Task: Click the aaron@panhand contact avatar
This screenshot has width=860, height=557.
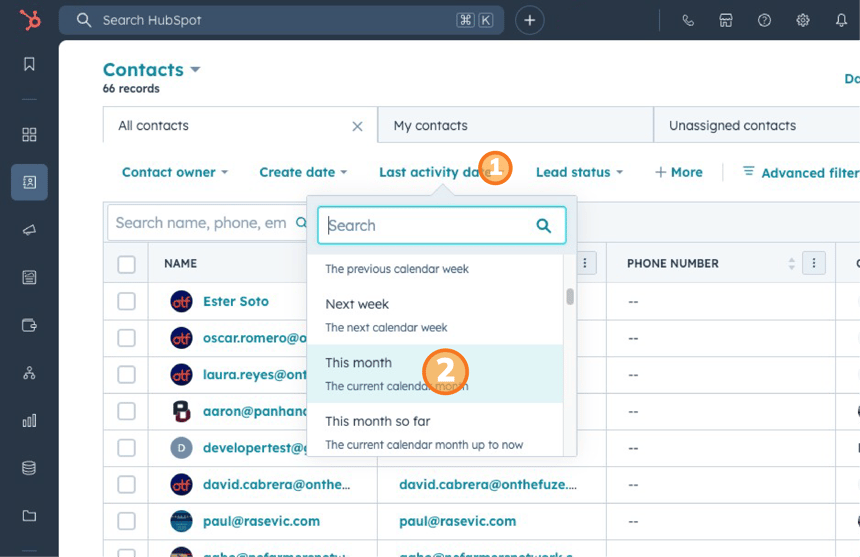Action: tap(181, 411)
